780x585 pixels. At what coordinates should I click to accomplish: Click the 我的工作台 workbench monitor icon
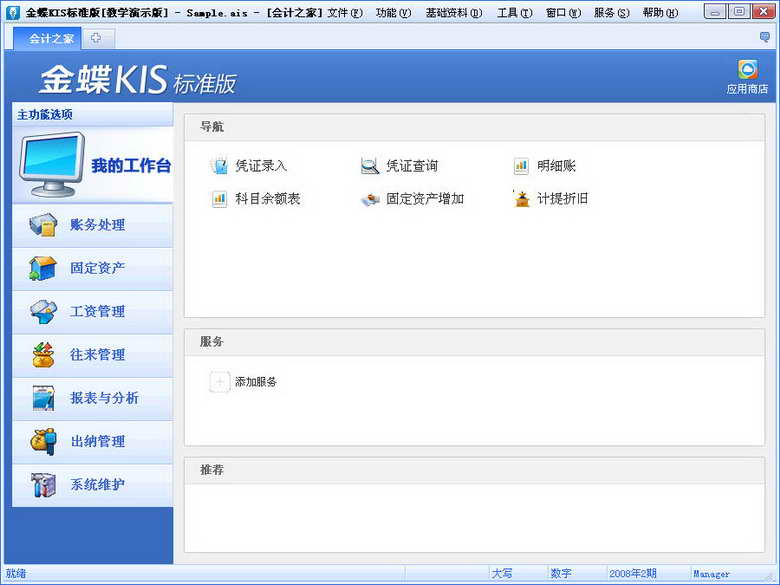pos(52,164)
